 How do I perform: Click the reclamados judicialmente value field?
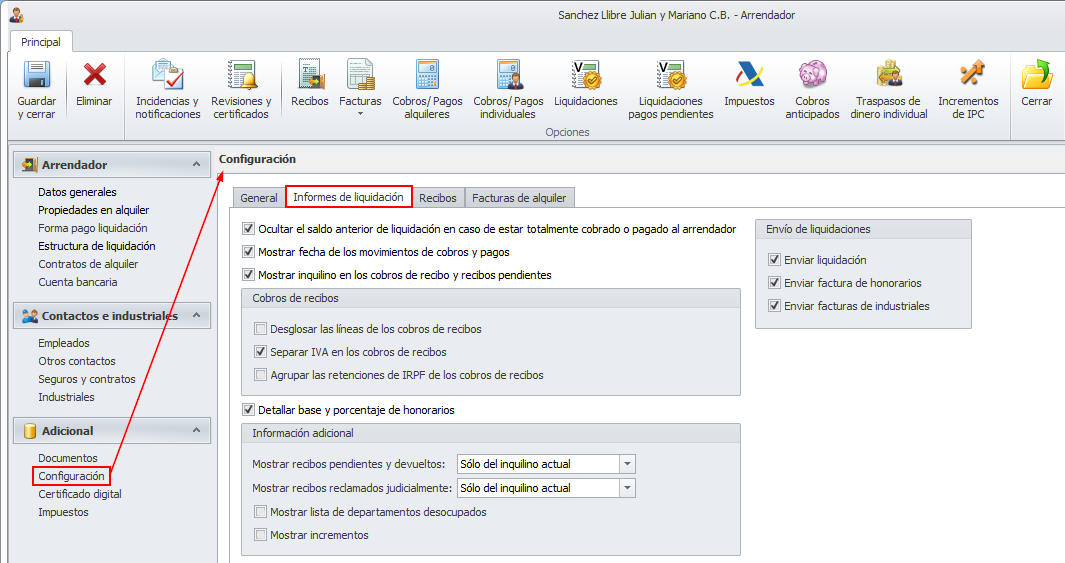pyautogui.click(x=539, y=488)
